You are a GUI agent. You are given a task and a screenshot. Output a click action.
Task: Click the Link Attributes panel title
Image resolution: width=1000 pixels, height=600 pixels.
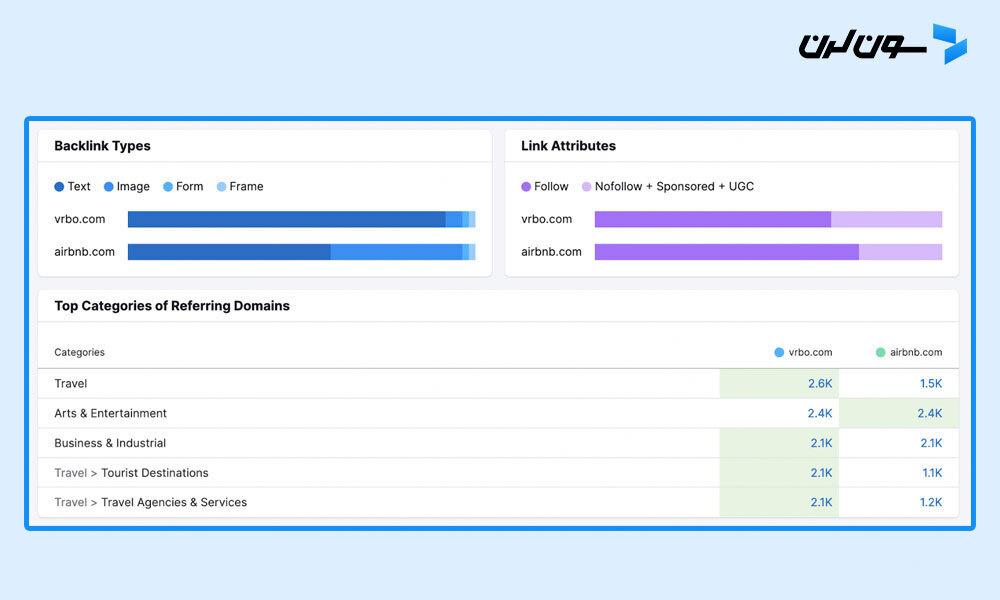[568, 146]
